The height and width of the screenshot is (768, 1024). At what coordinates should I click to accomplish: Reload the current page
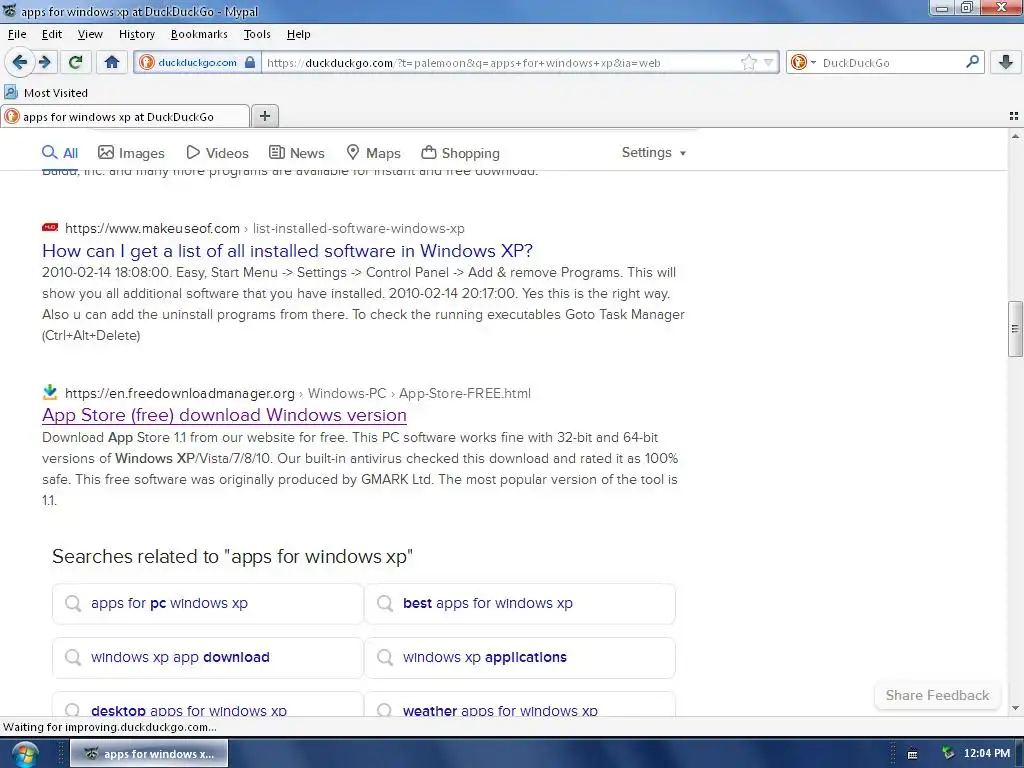[76, 62]
